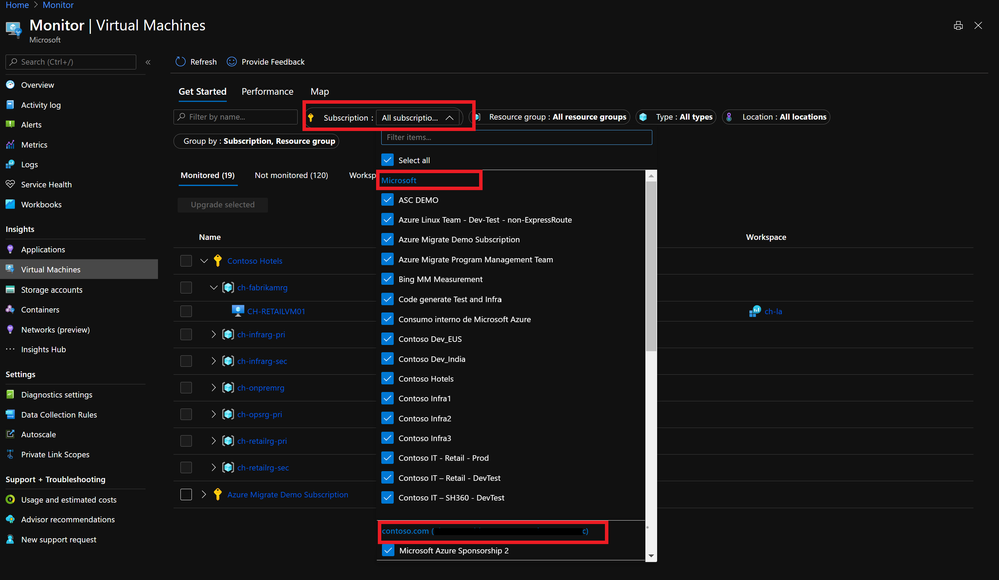Uncheck Microsoft Azure Sponsorship 2
The image size is (999, 580).
pyautogui.click(x=387, y=550)
